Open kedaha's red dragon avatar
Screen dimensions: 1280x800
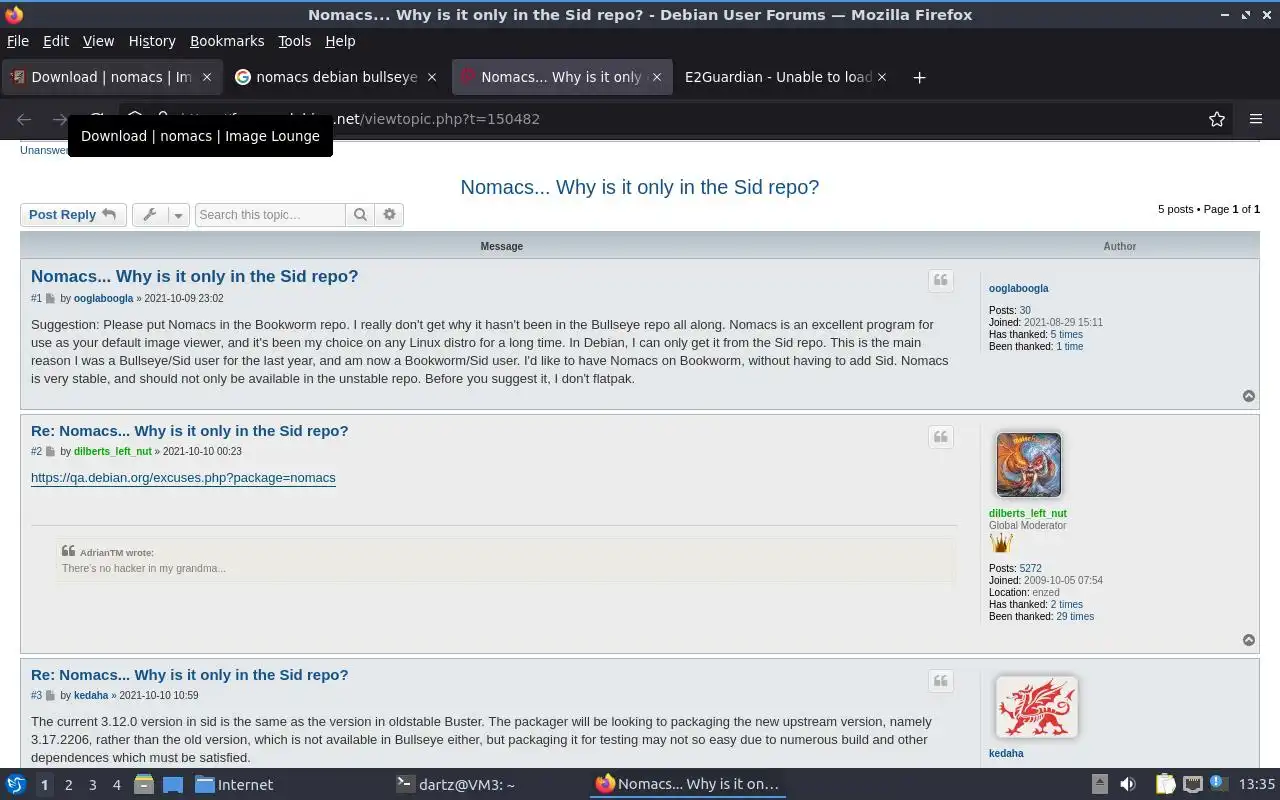[x=1036, y=707]
